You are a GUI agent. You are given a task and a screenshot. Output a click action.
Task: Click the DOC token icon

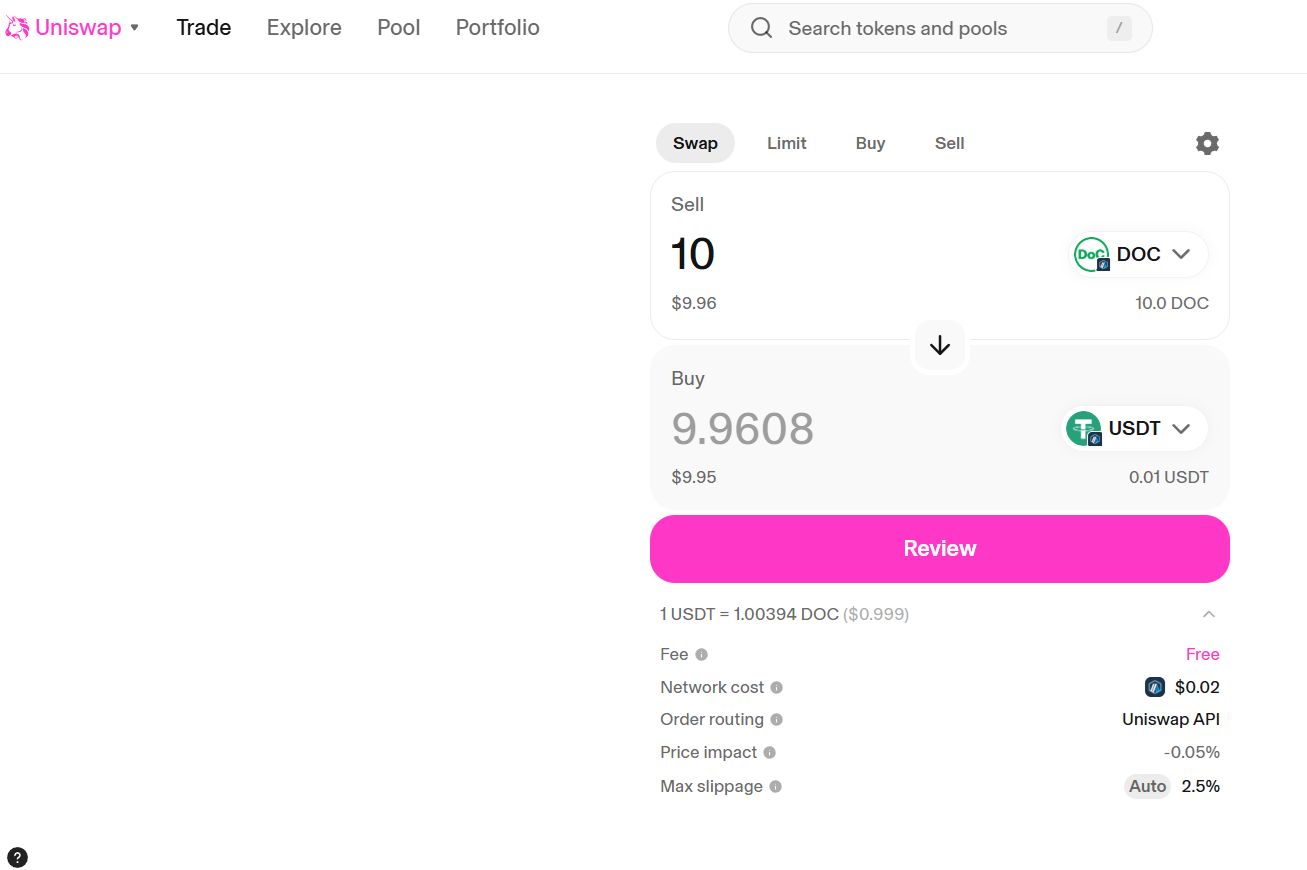[1091, 254]
